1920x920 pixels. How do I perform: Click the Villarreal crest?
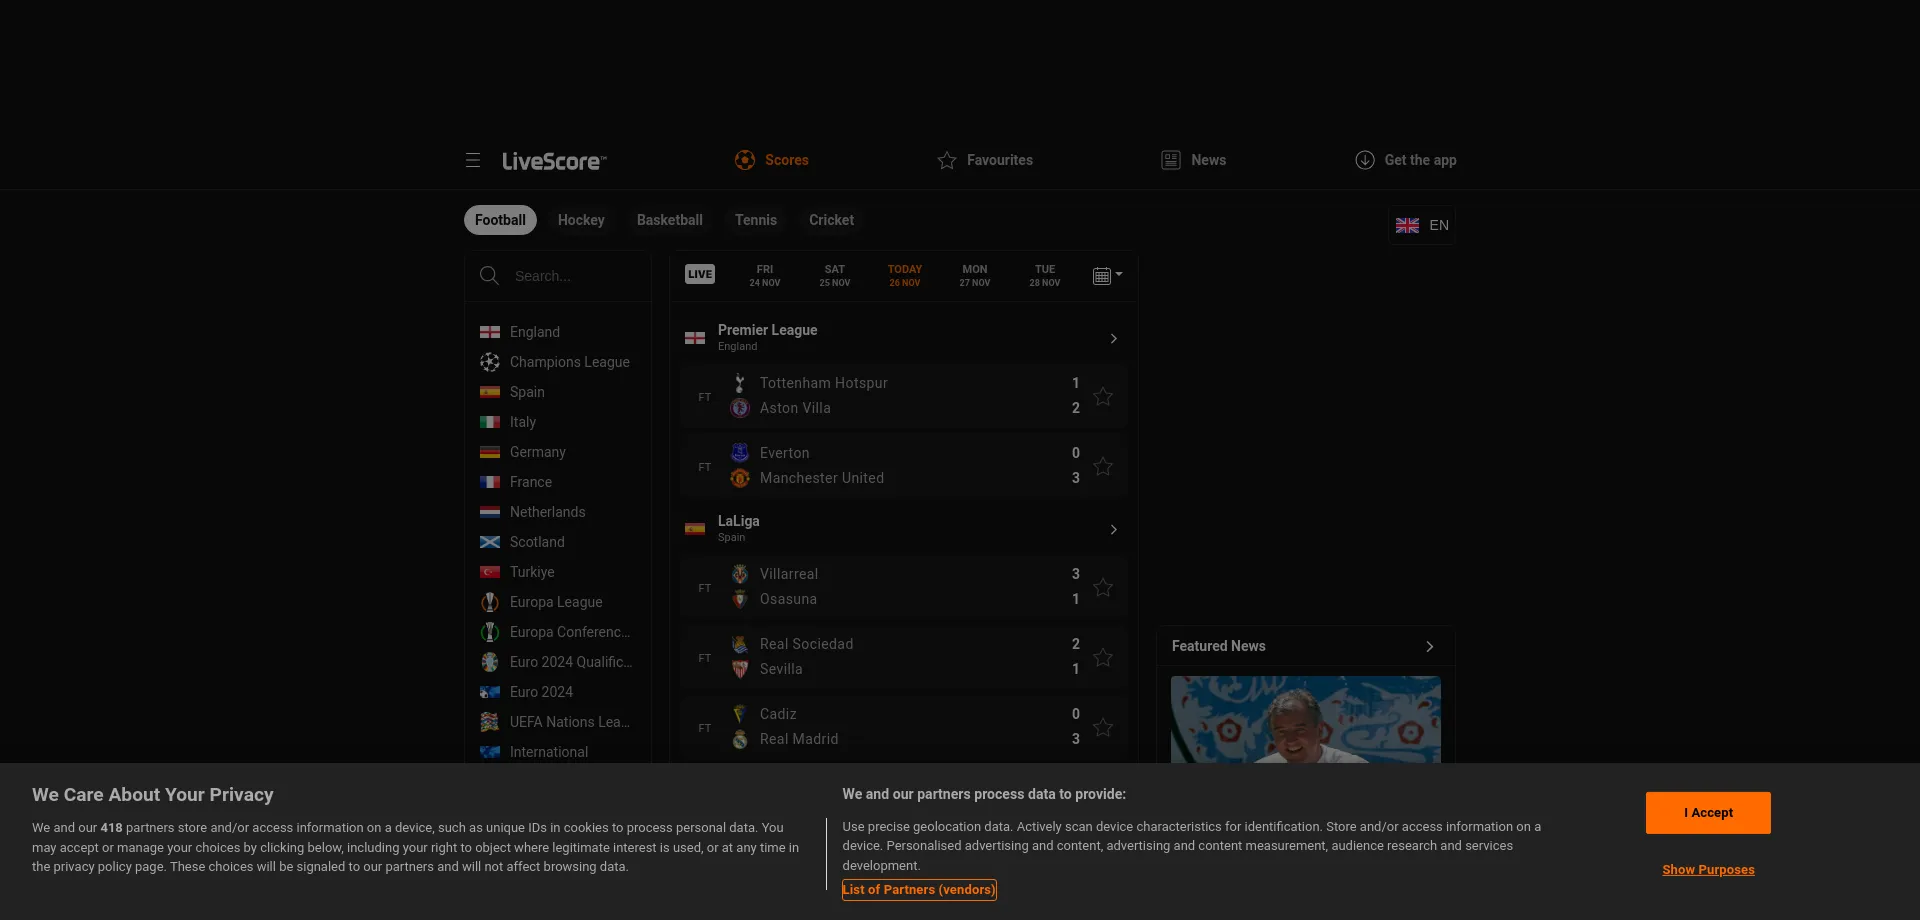pyautogui.click(x=740, y=574)
